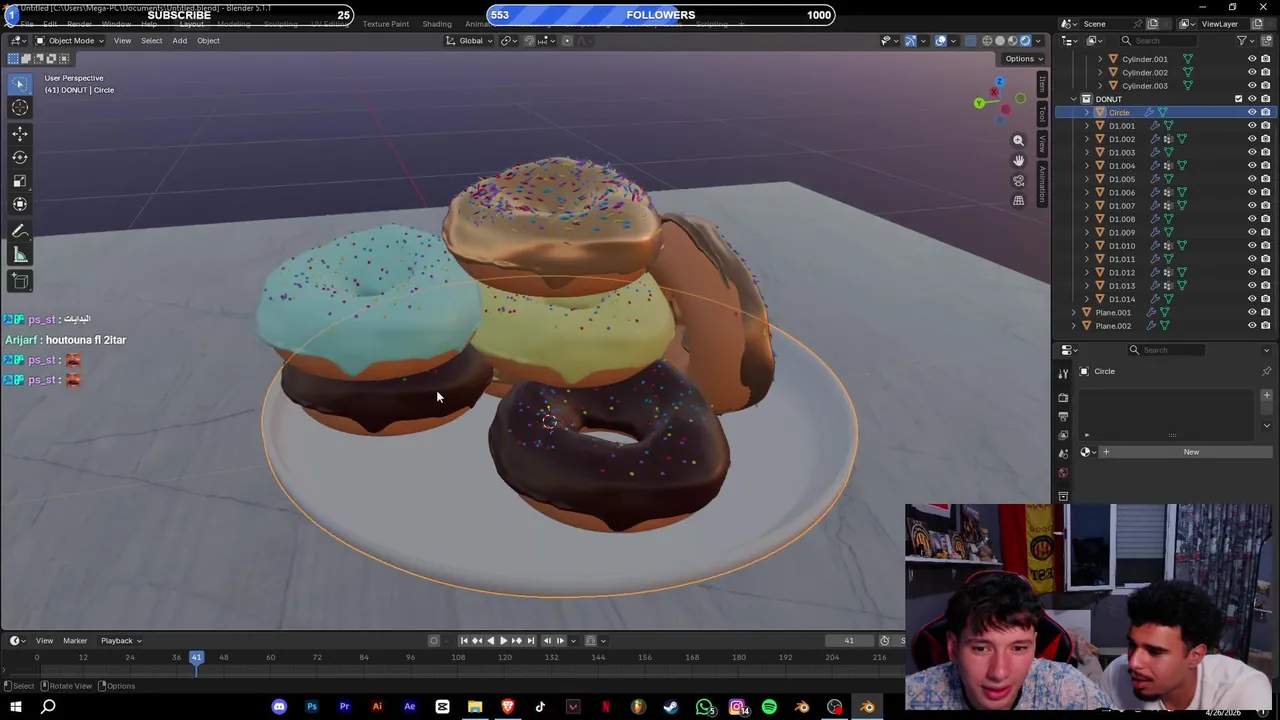This screenshot has width=1280, height=720.
Task: Open Spotify from the Windows taskbar
Action: (x=769, y=707)
